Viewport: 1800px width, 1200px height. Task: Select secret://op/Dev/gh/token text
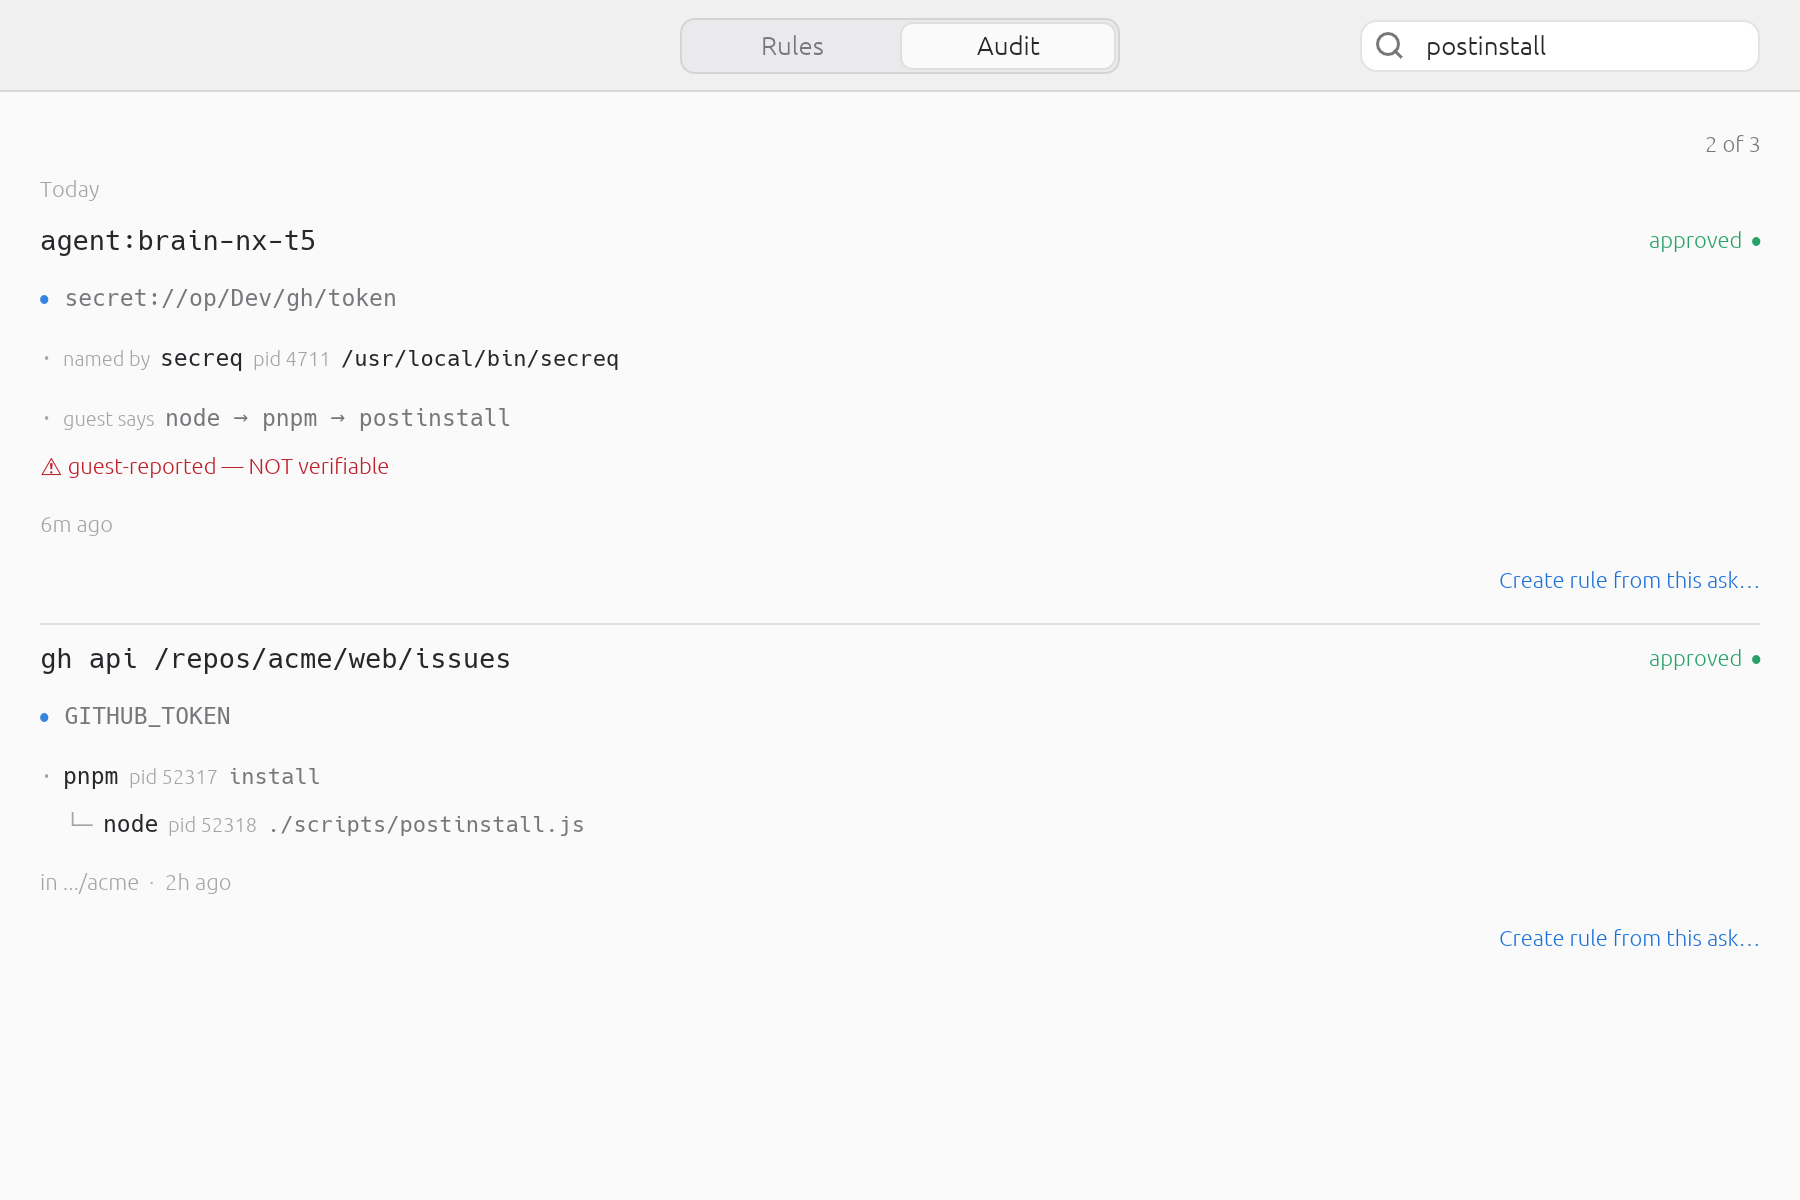(230, 298)
